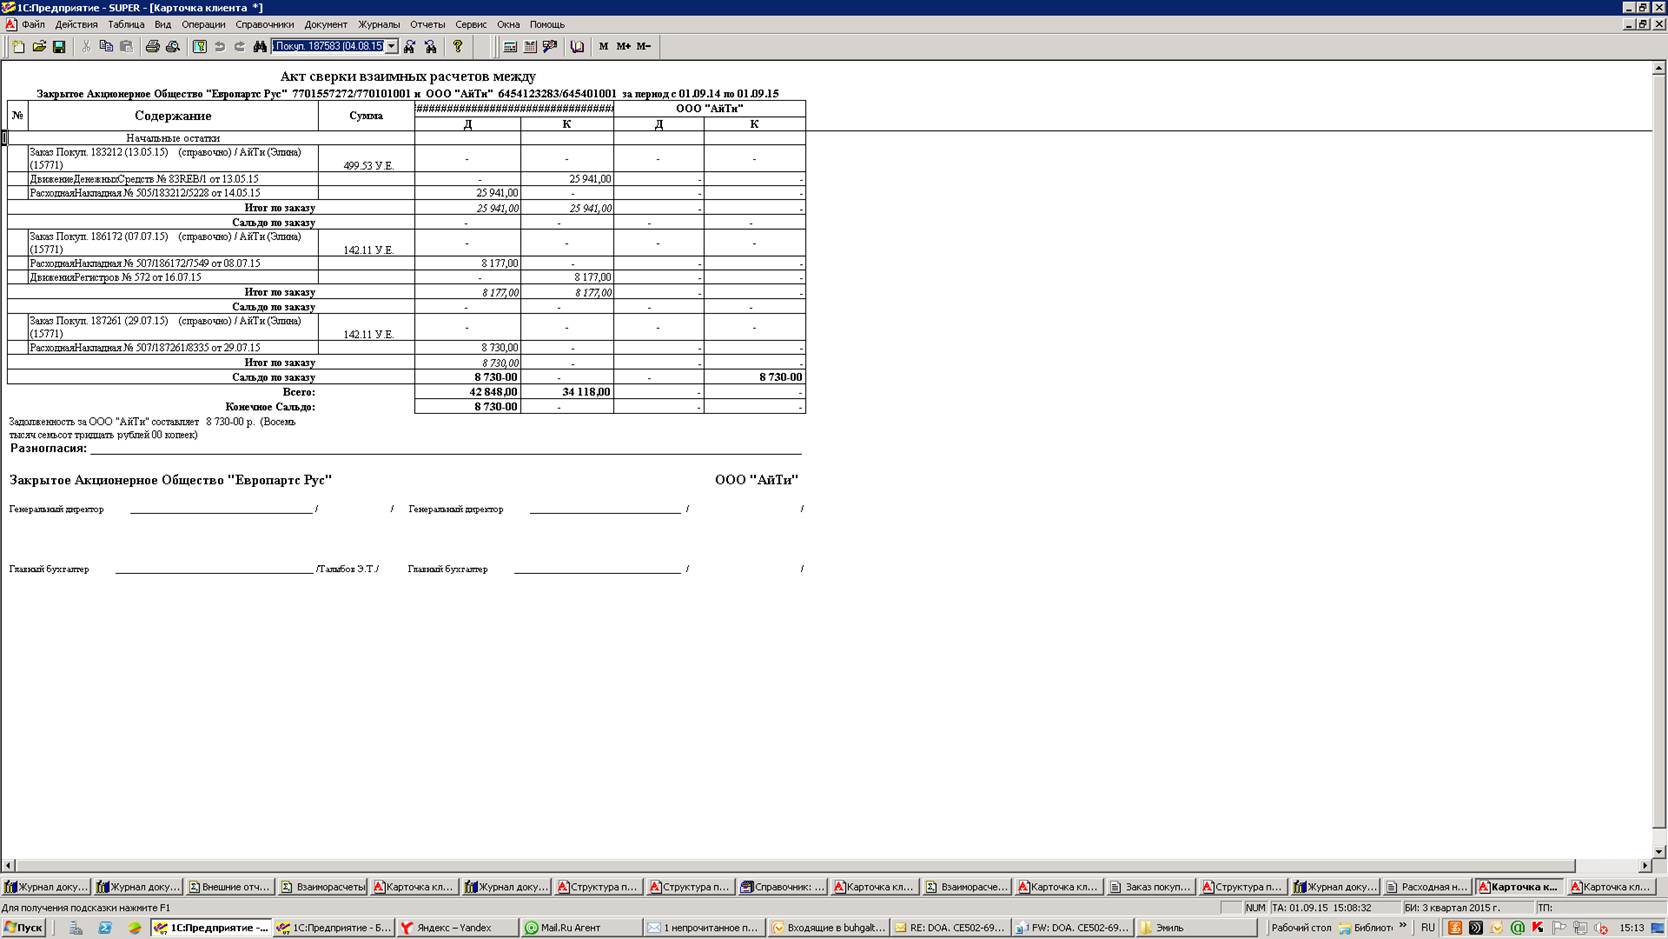
Task: Click the yellow question mark help icon
Action: (x=458, y=47)
